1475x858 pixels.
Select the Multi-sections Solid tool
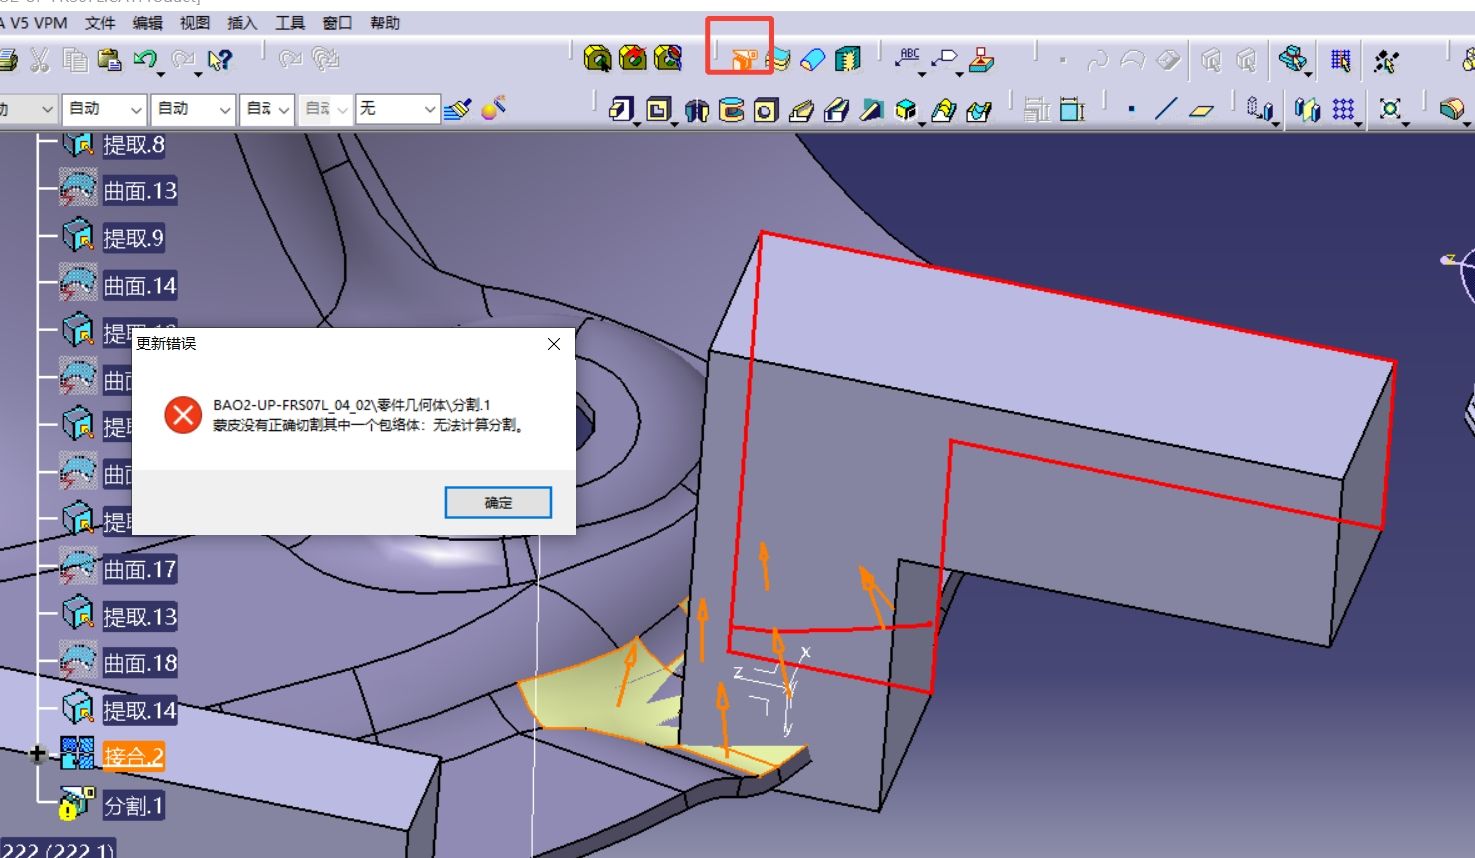(943, 110)
